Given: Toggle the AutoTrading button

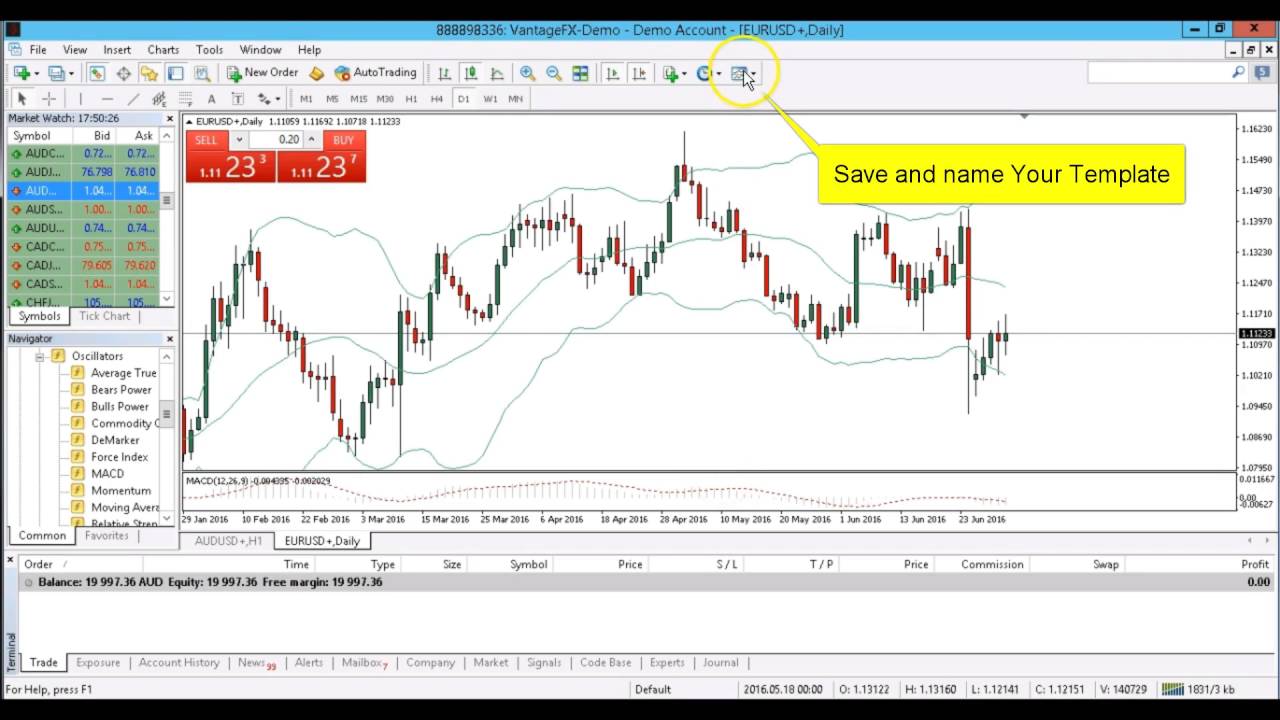Looking at the screenshot, I should (375, 73).
